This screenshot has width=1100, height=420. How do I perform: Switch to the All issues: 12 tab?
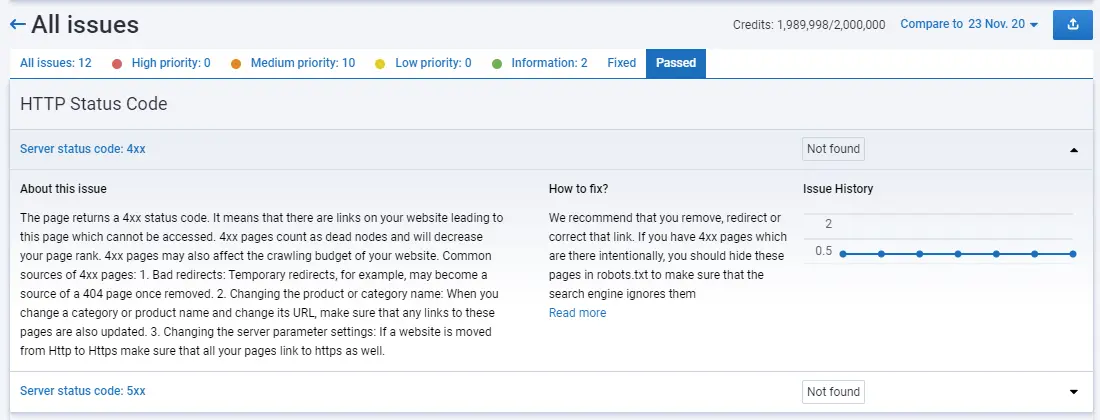point(56,63)
